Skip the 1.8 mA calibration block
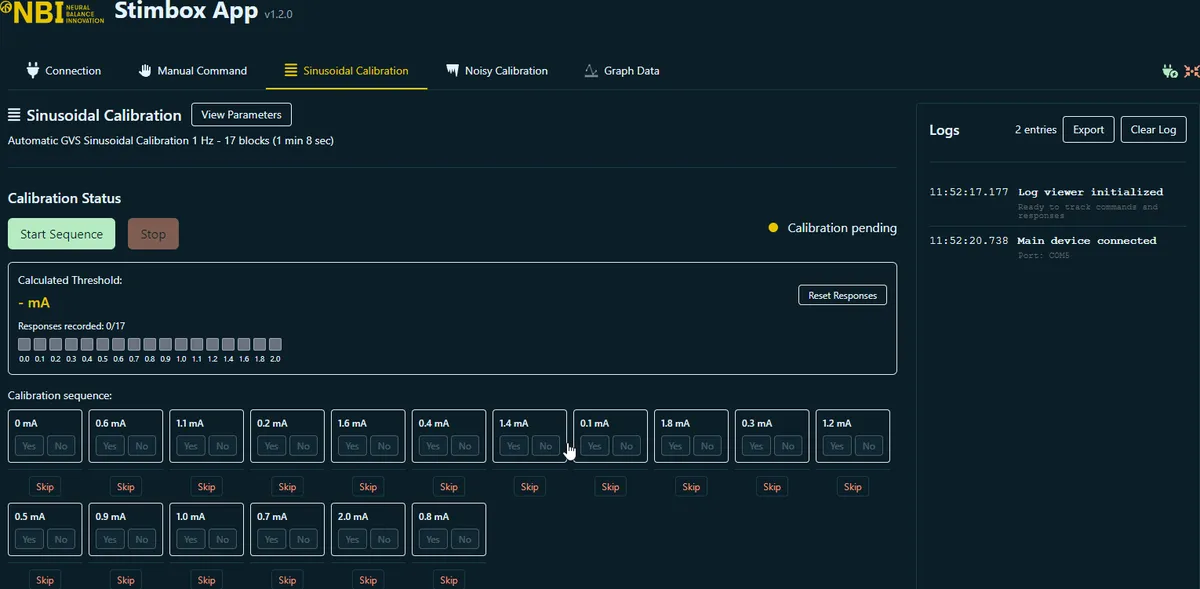 pyautogui.click(x=691, y=487)
